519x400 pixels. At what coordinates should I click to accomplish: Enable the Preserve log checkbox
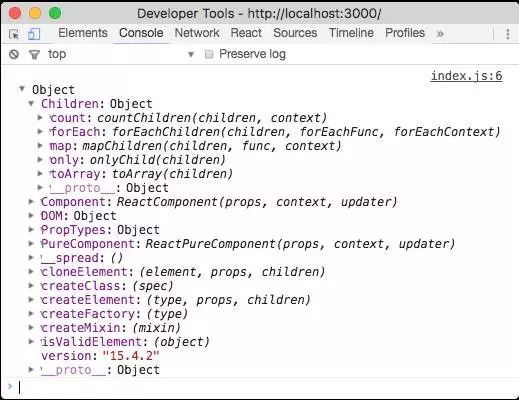click(x=209, y=54)
